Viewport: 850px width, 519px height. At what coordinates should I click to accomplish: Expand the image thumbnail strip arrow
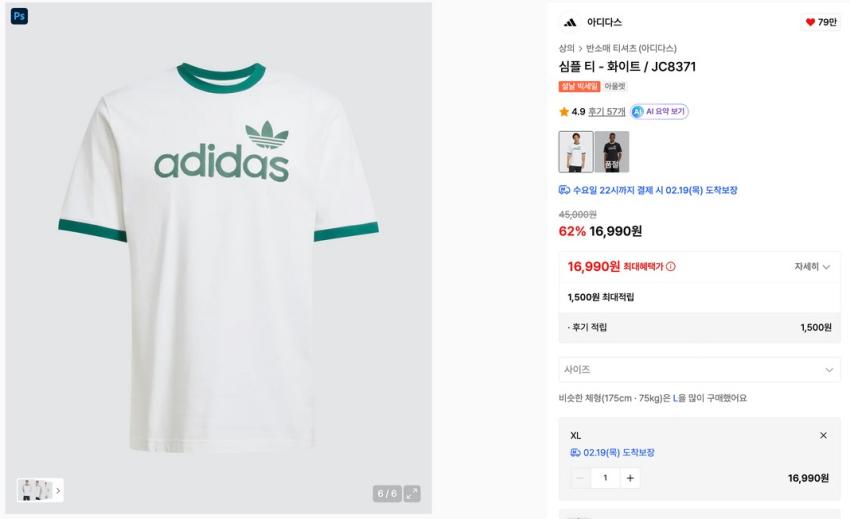pos(58,490)
